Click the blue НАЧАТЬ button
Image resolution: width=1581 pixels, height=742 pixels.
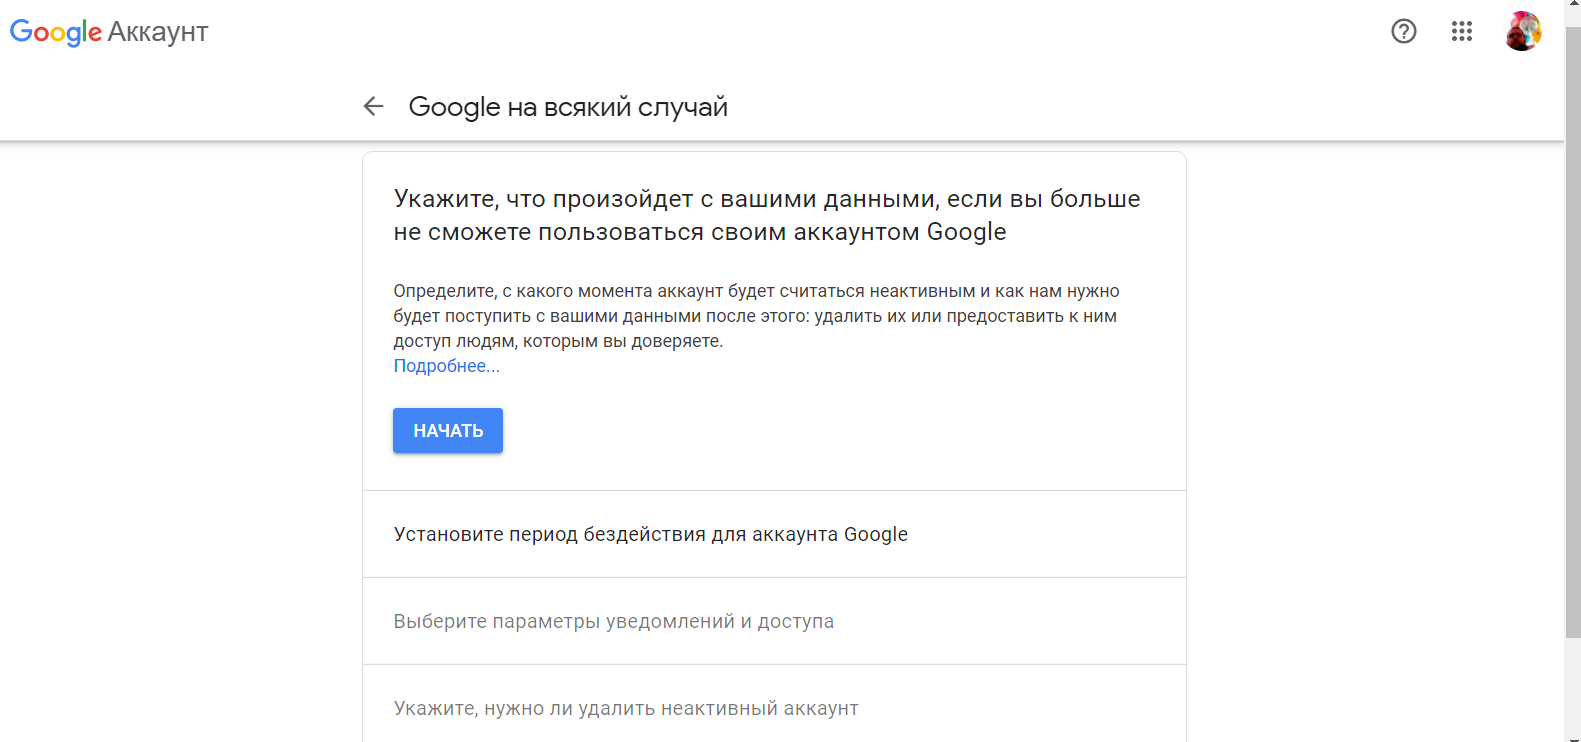(448, 430)
